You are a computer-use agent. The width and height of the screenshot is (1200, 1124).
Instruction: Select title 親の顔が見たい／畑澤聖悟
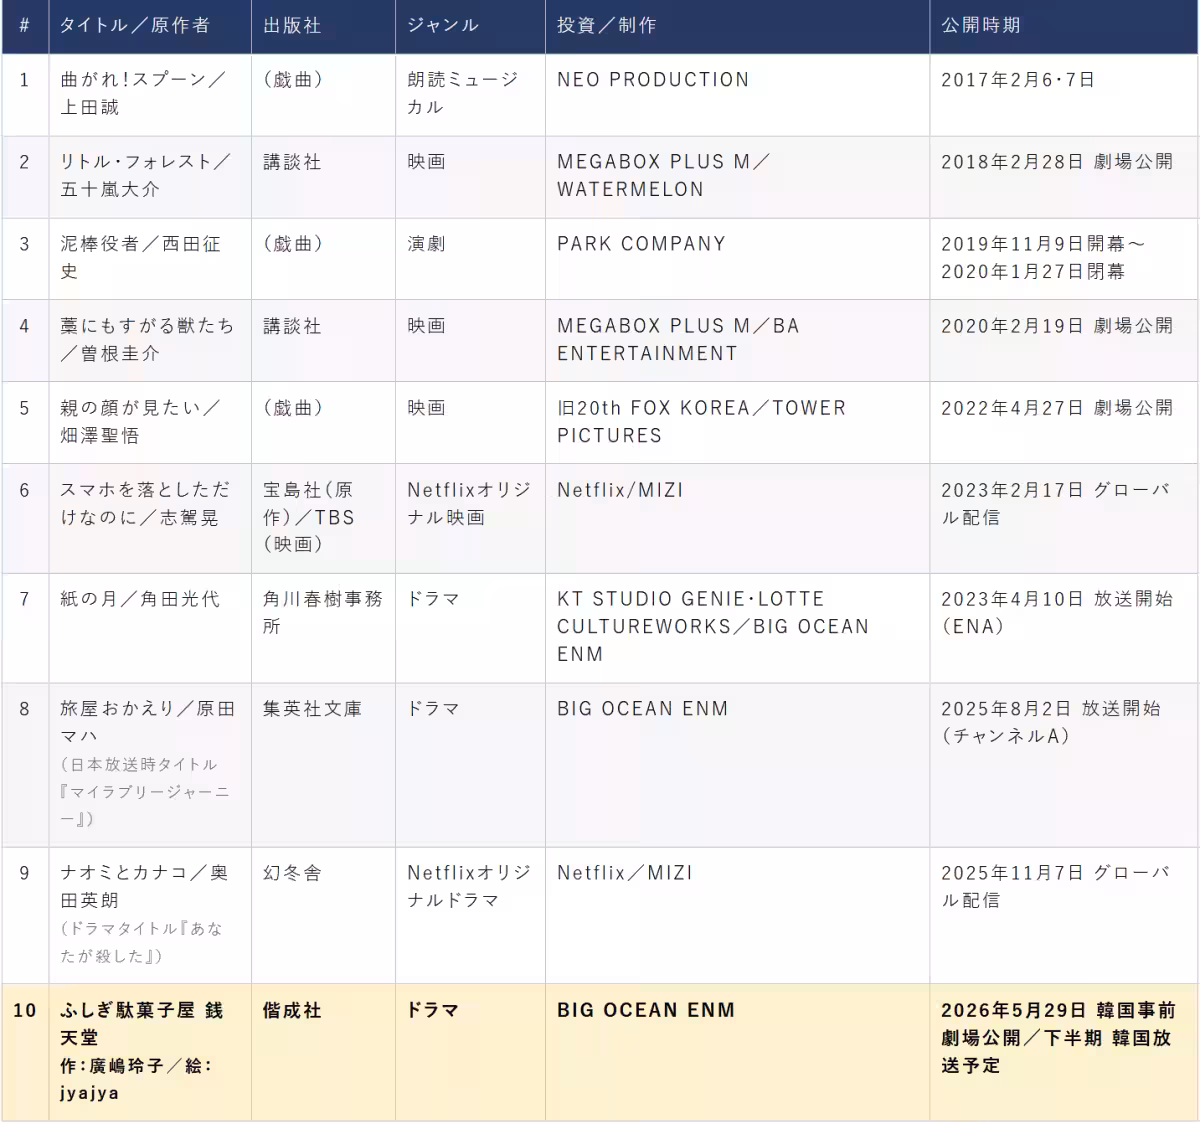[x=140, y=421]
